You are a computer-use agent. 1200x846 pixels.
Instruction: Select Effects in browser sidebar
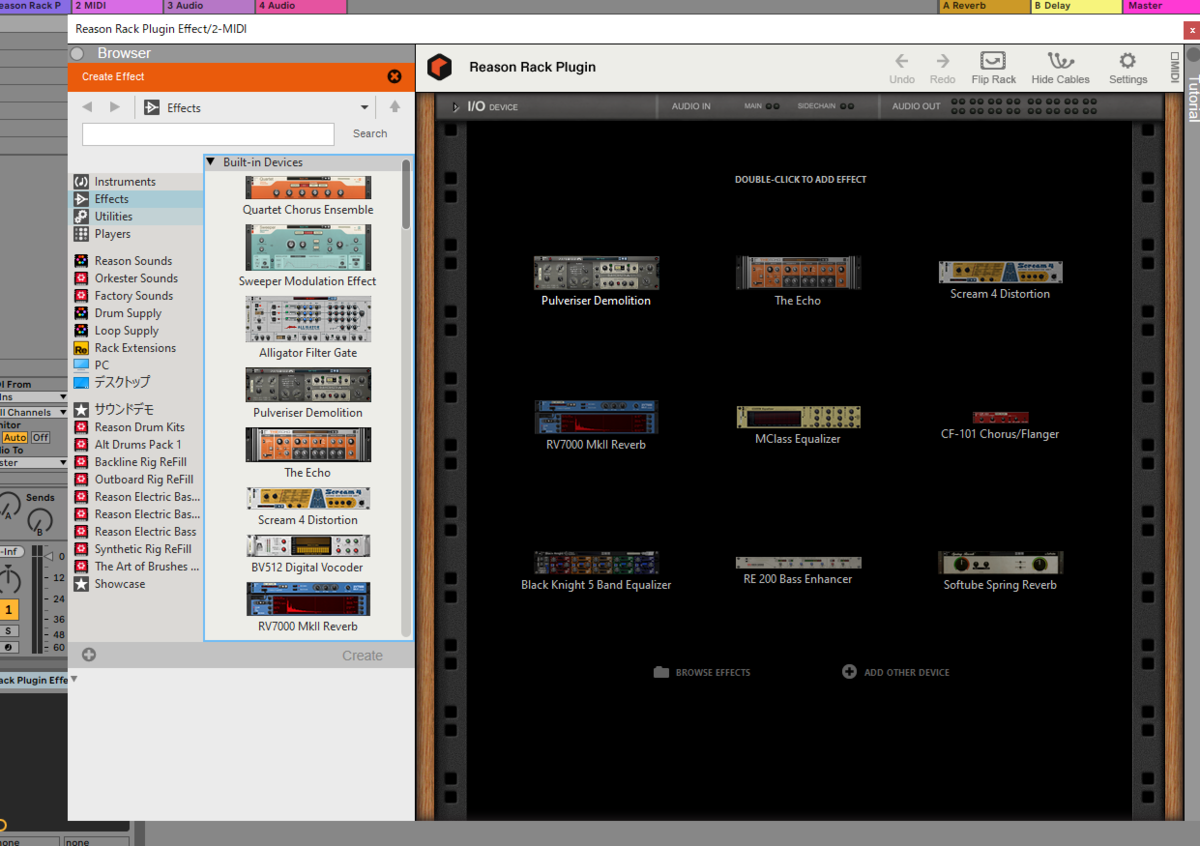click(x=111, y=199)
